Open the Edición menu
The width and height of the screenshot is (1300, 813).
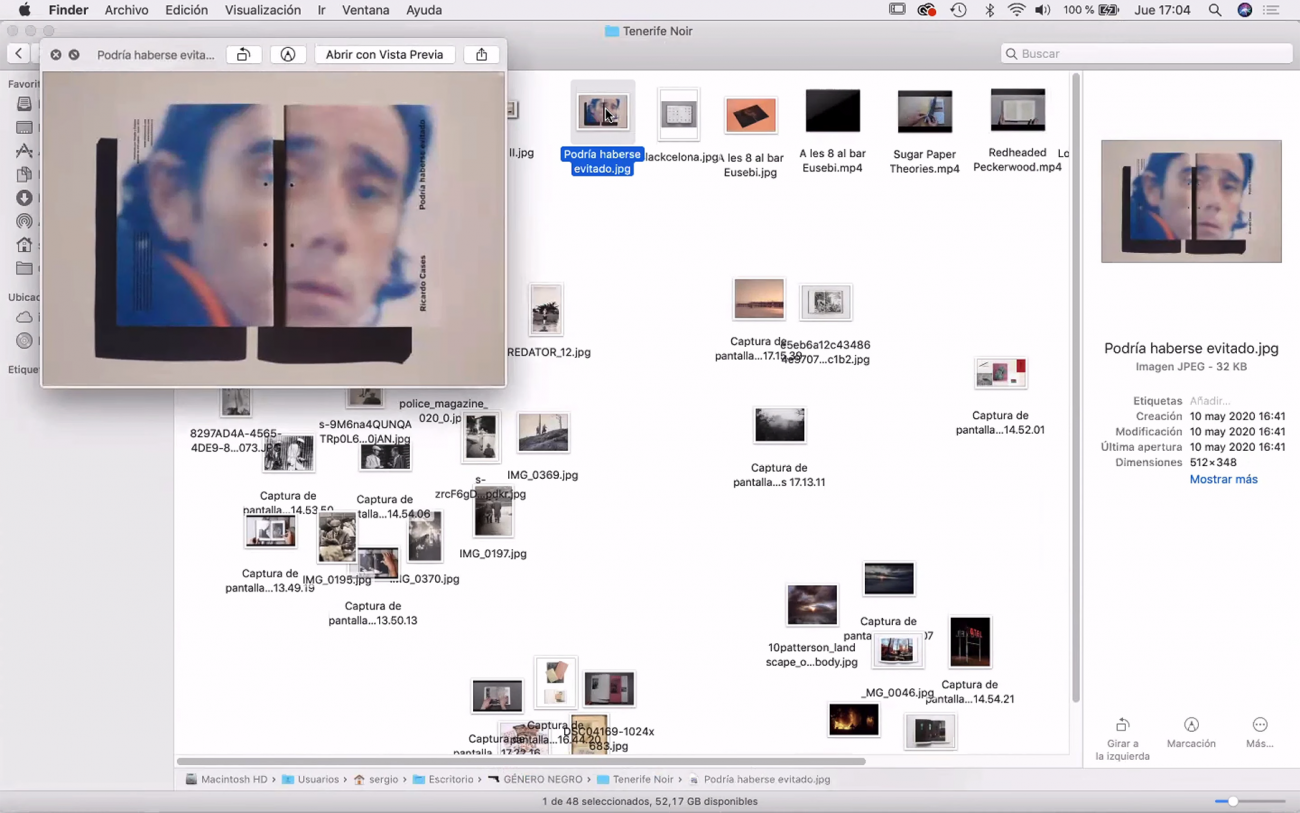[187, 10]
